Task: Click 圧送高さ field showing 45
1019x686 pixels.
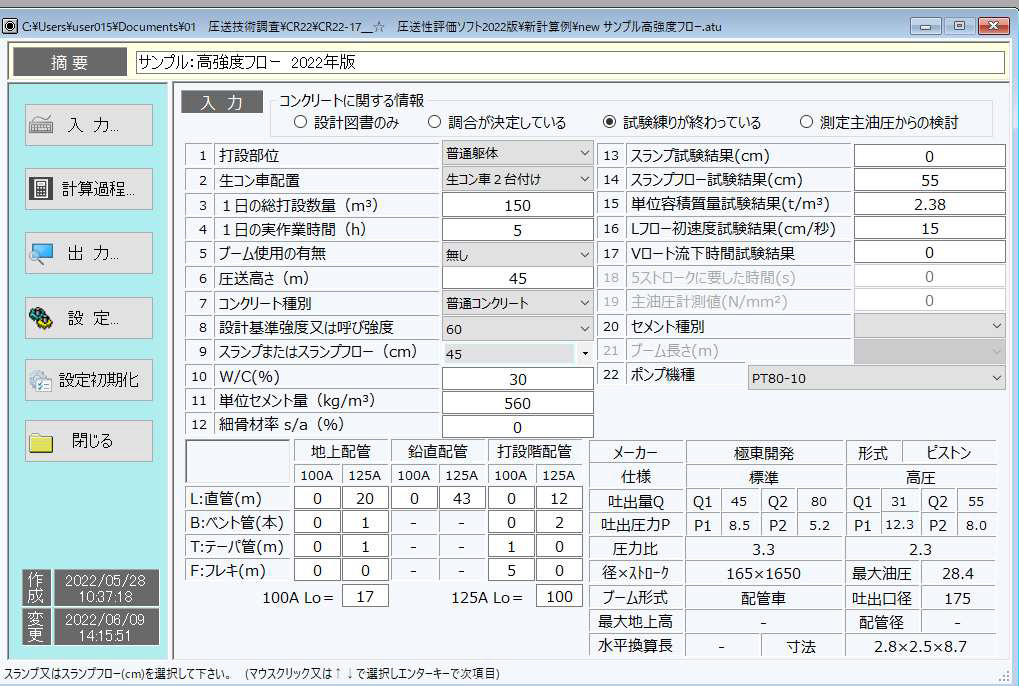Action: click(517, 279)
